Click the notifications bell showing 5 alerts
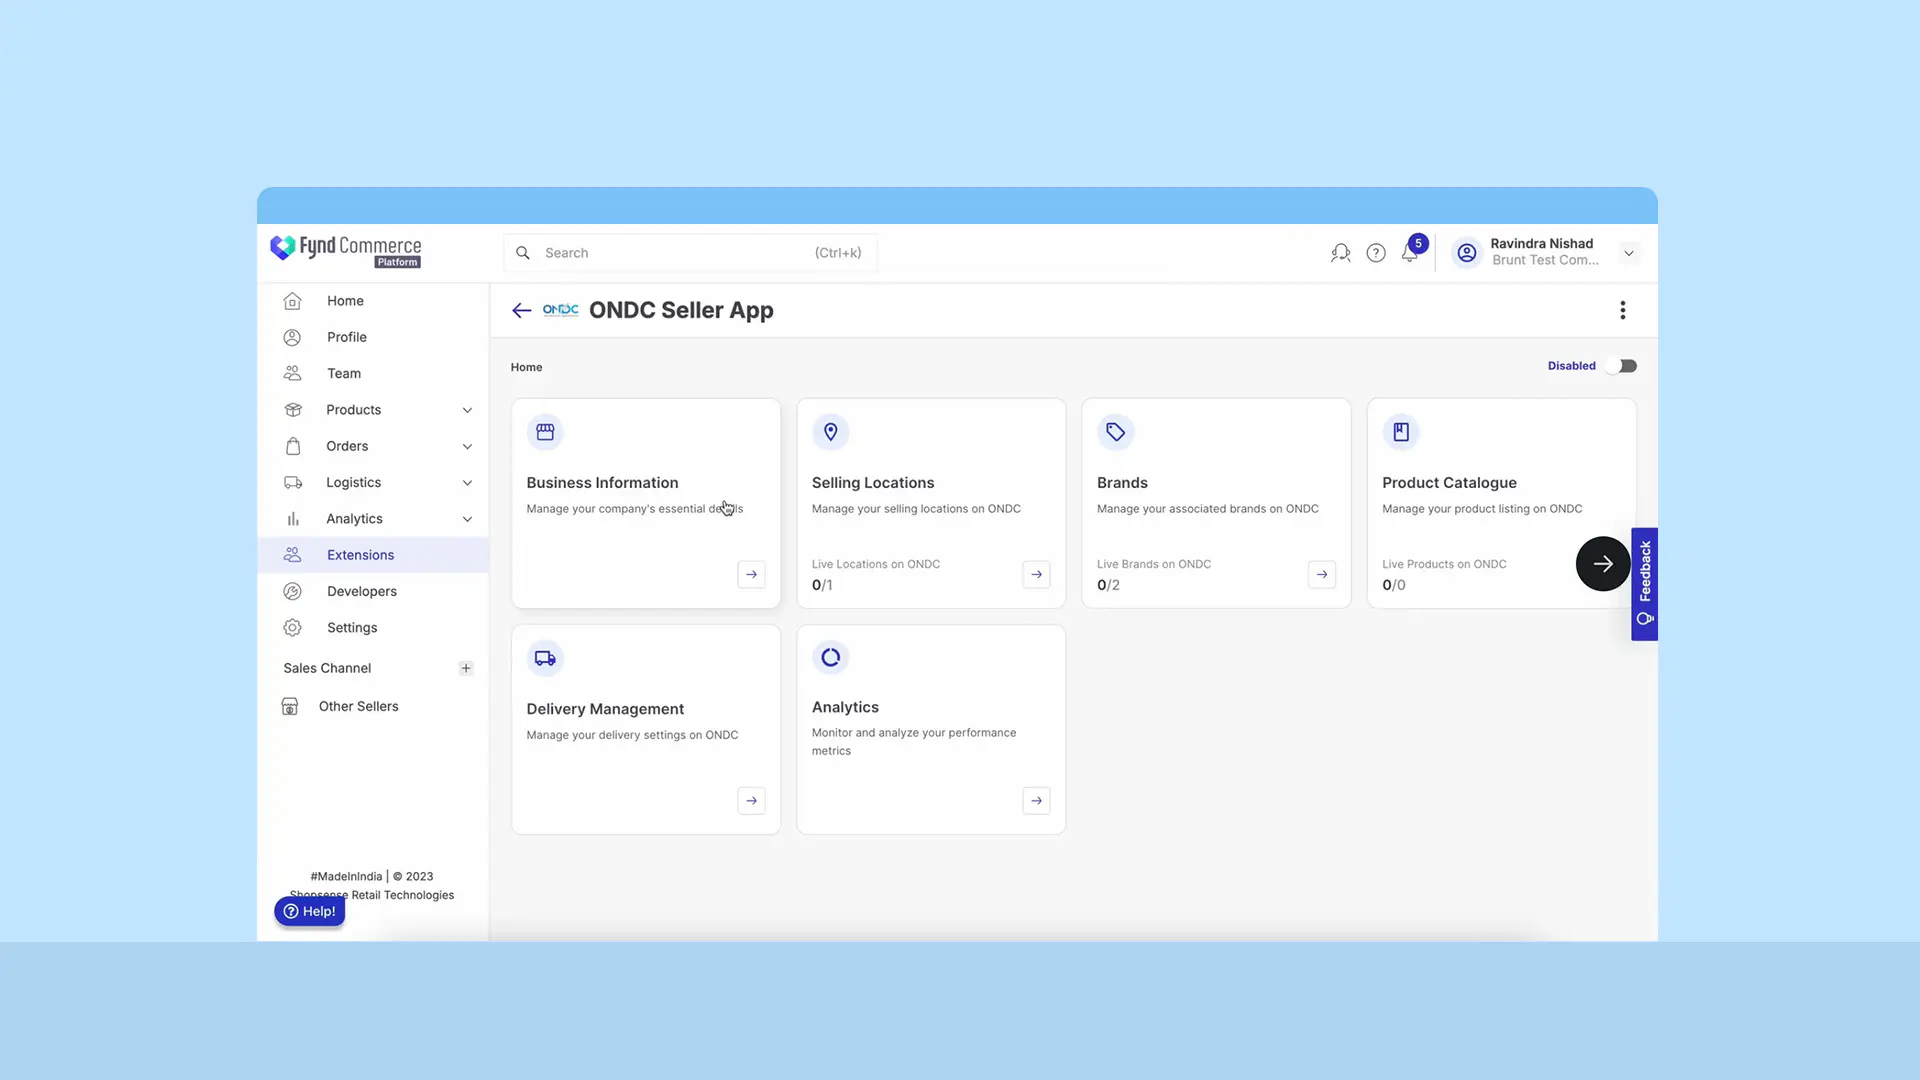This screenshot has height=1080, width=1920. coord(1410,252)
